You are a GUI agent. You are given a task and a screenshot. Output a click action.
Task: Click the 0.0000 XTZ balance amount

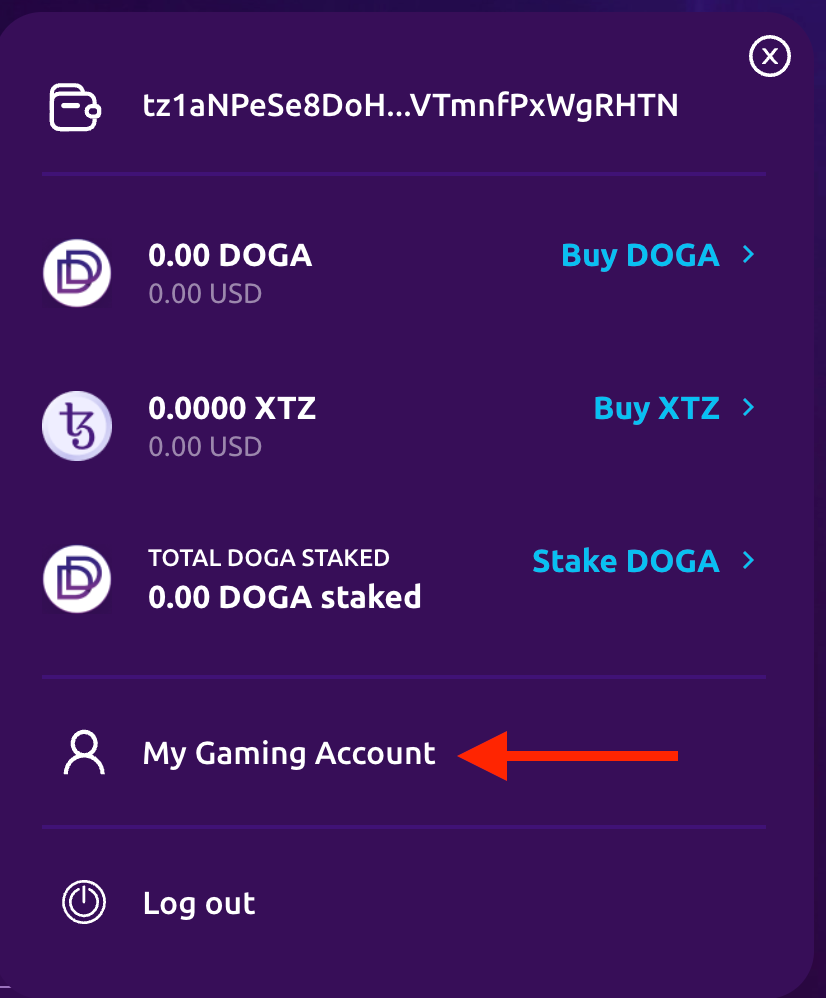[232, 408]
